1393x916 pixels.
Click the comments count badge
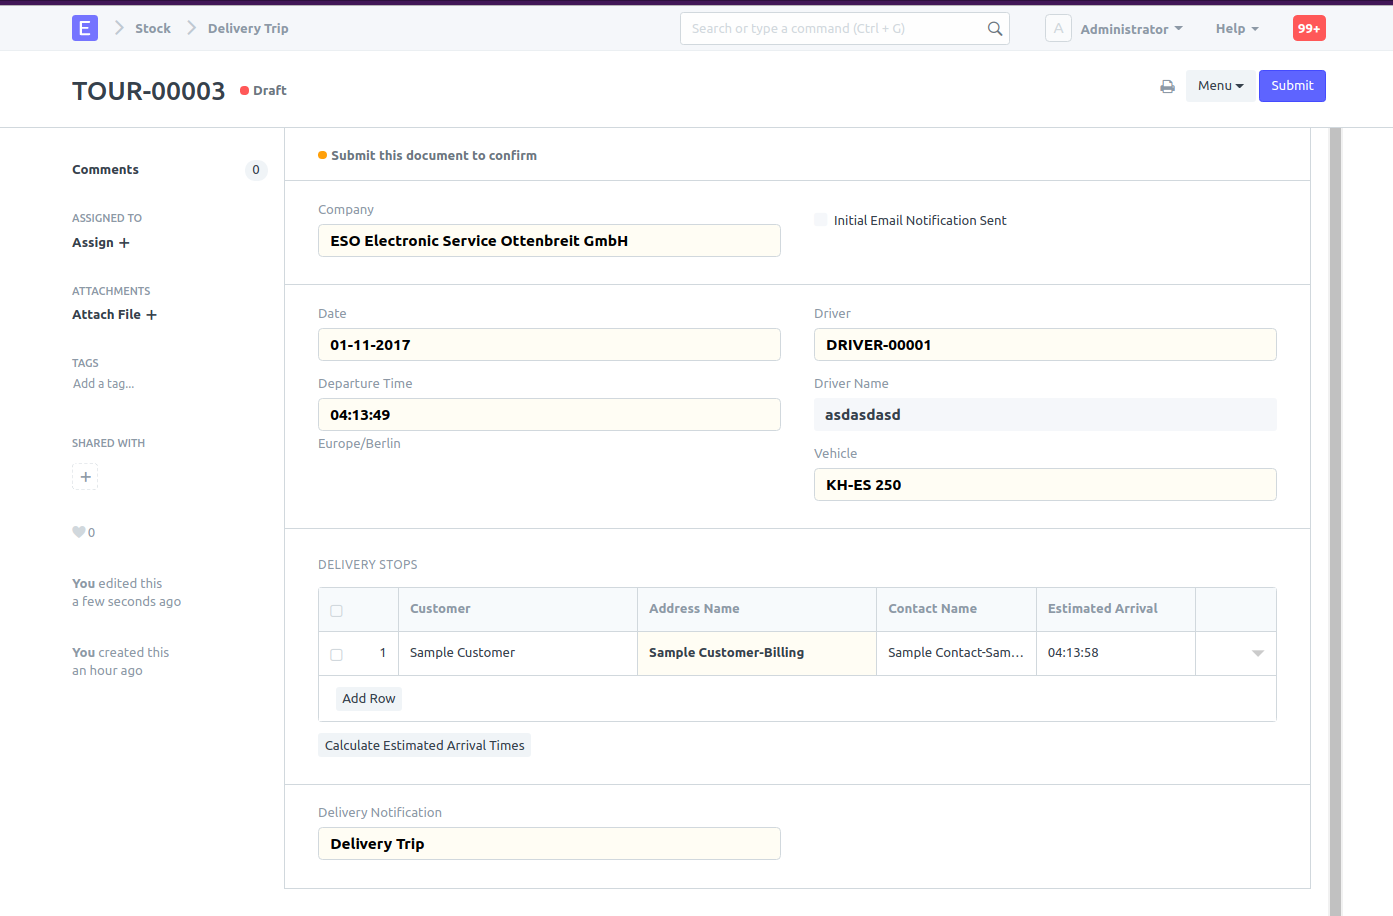click(256, 170)
